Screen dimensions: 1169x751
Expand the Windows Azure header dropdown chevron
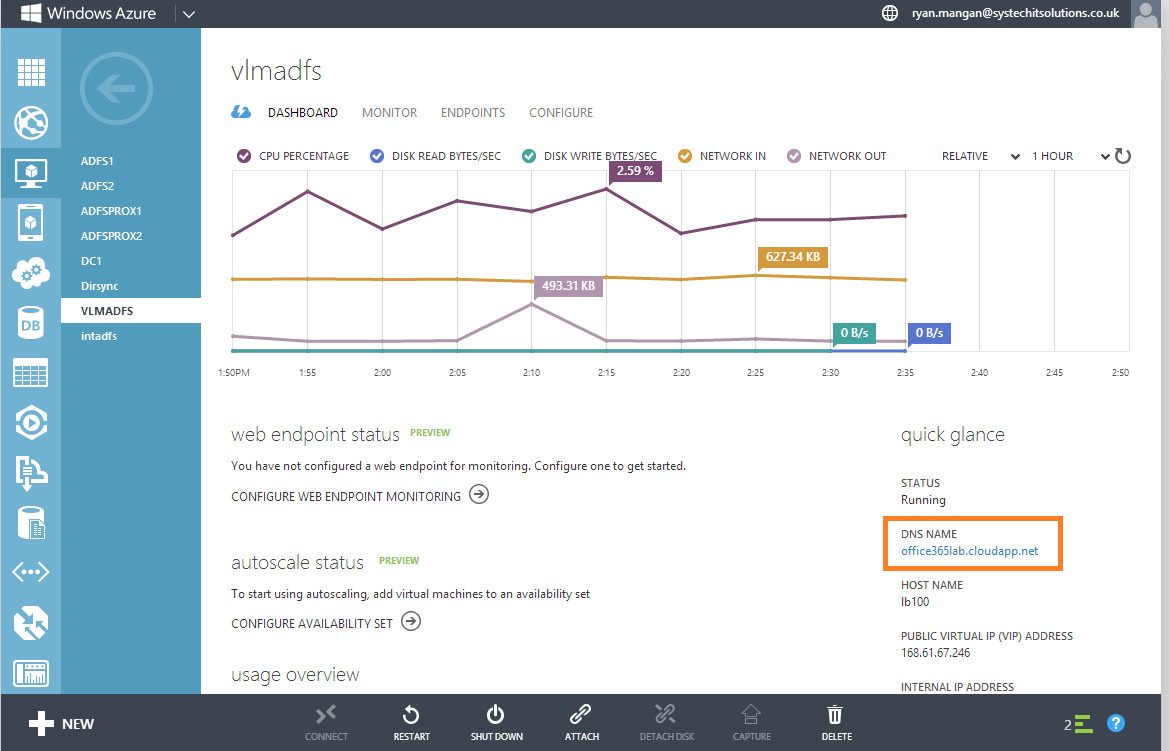click(189, 14)
